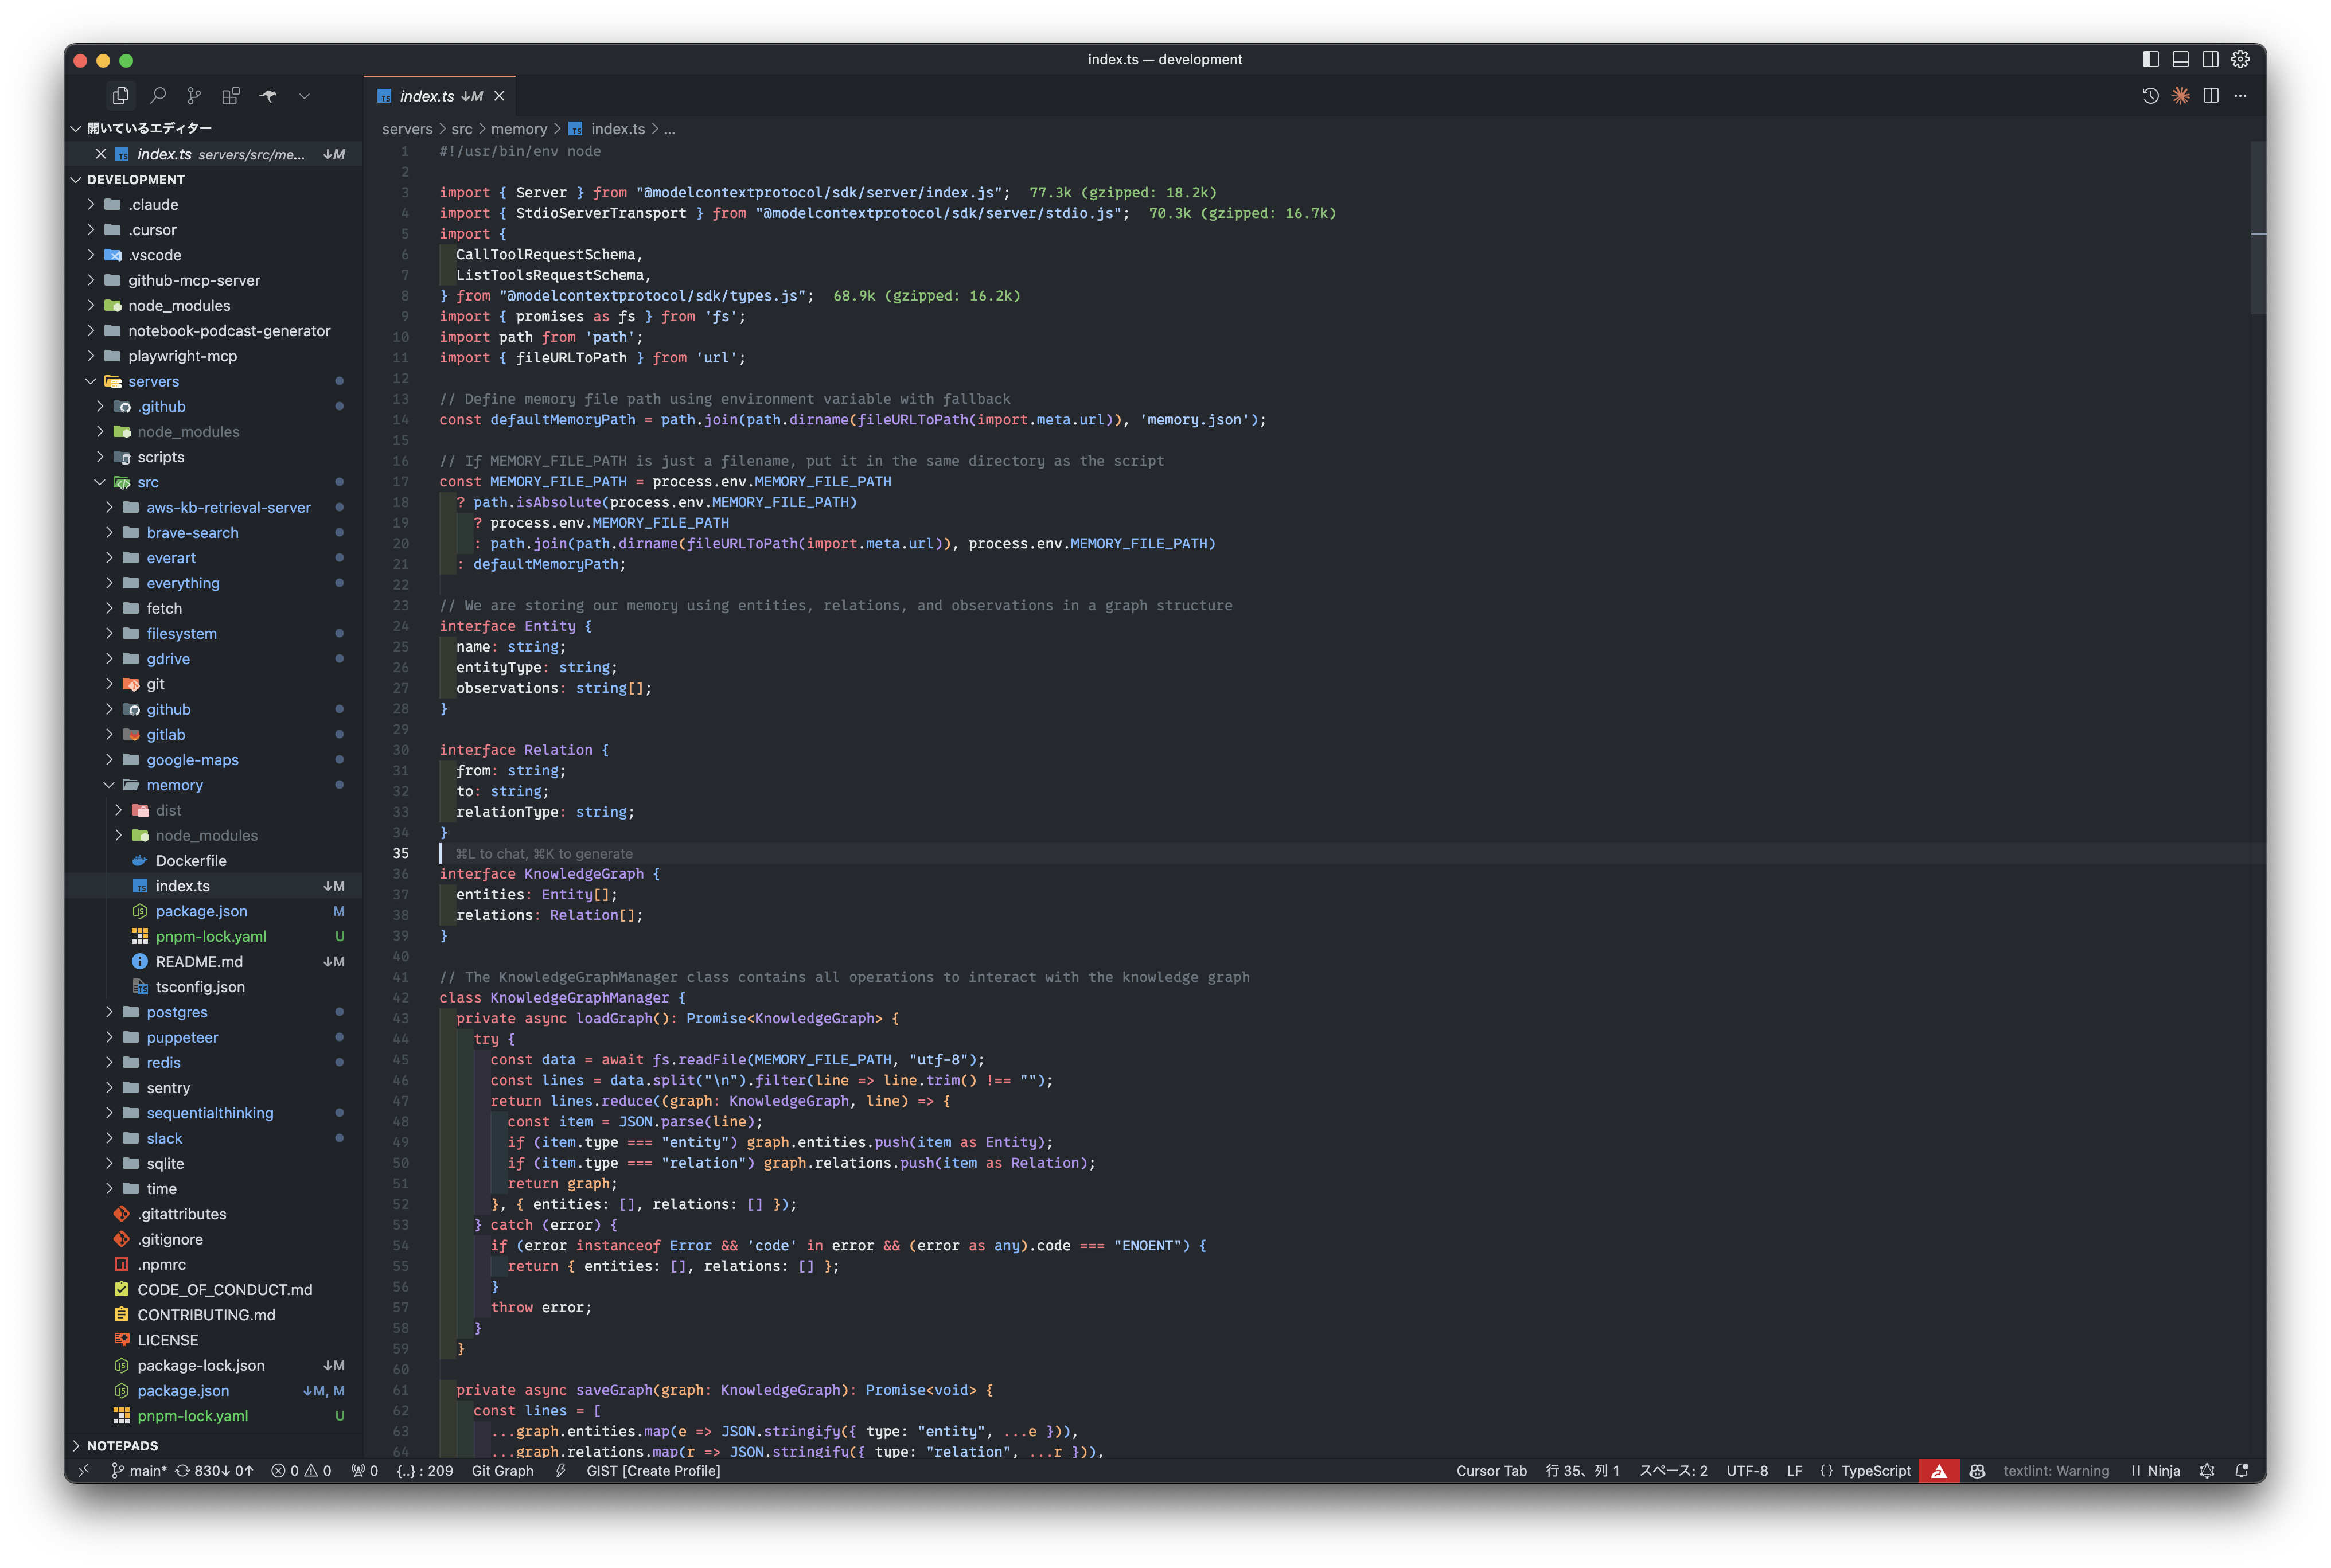Open the timeline history icon in editor toolbar
This screenshot has width=2331, height=1568.
pyautogui.click(x=2151, y=95)
